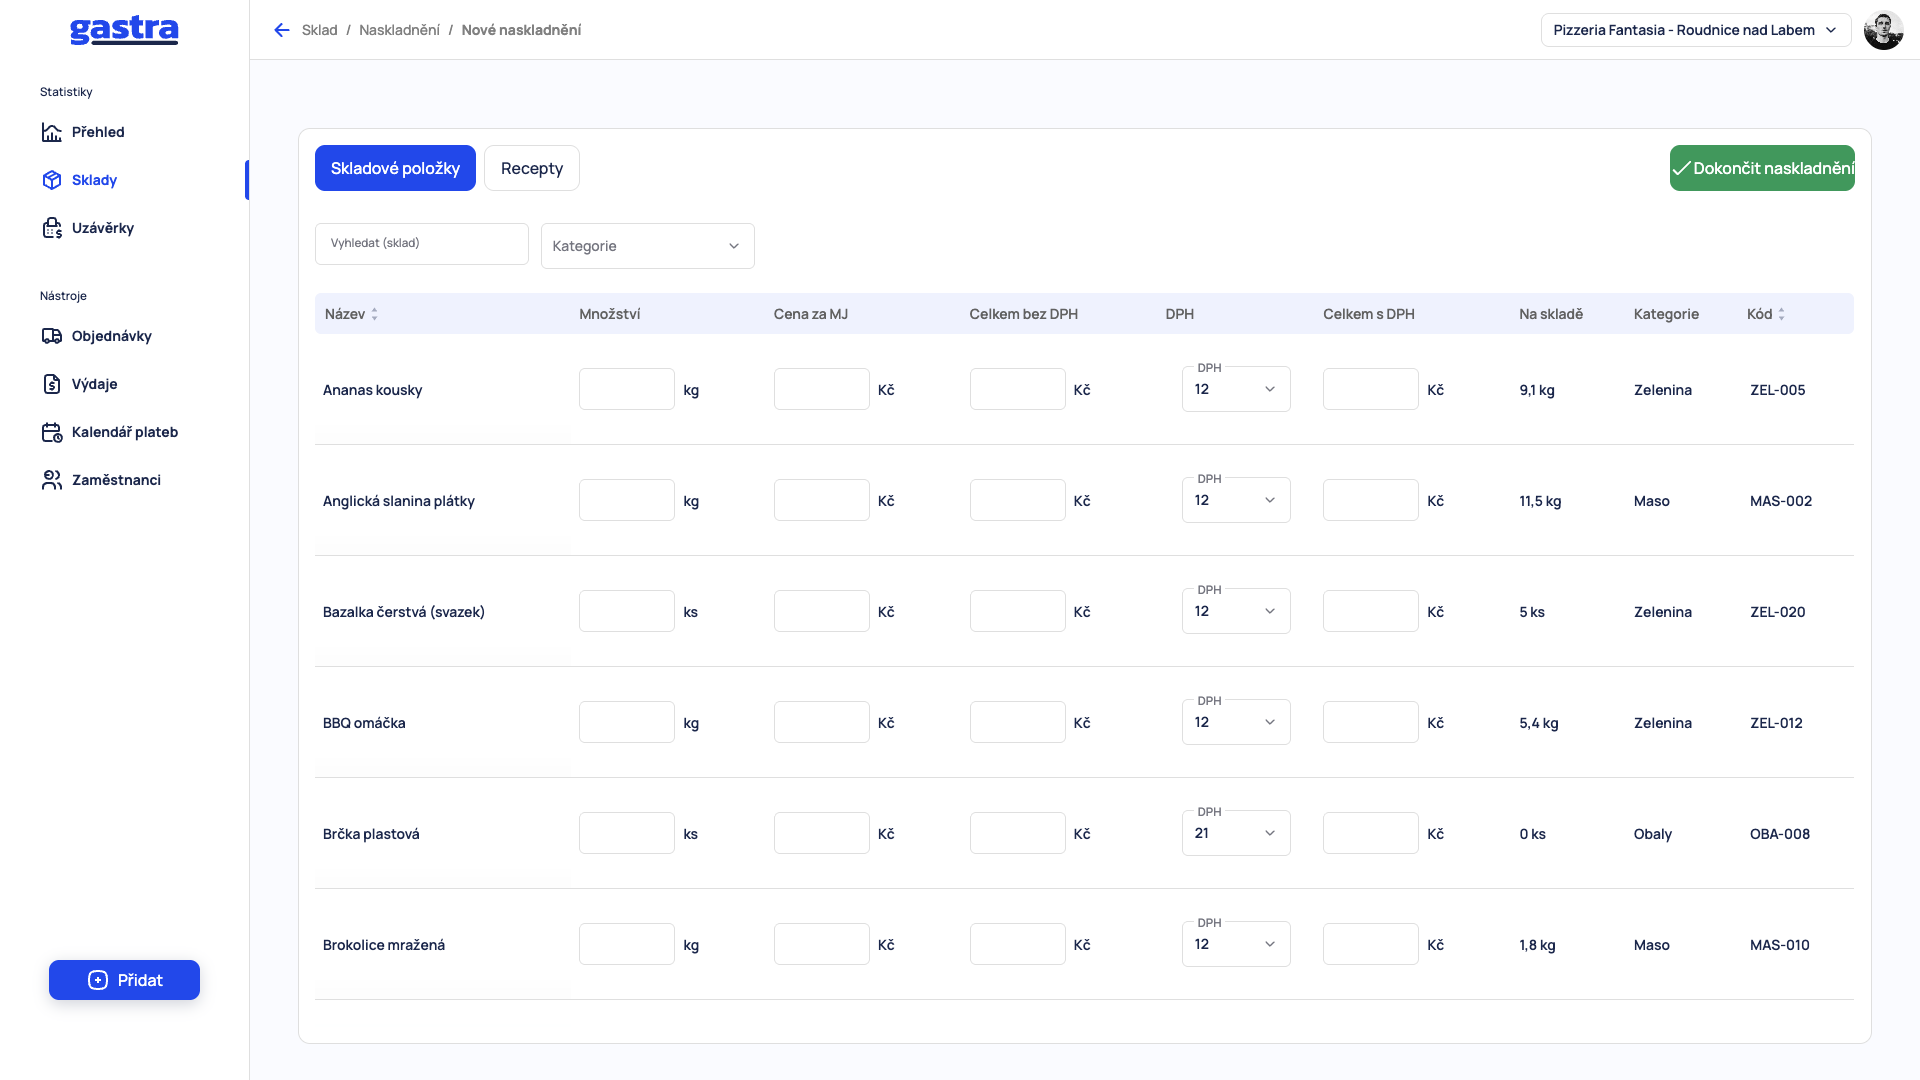This screenshot has height=1080, width=1920.
Task: Click Množství field for Ananas kousky
Action: pyautogui.click(x=627, y=389)
